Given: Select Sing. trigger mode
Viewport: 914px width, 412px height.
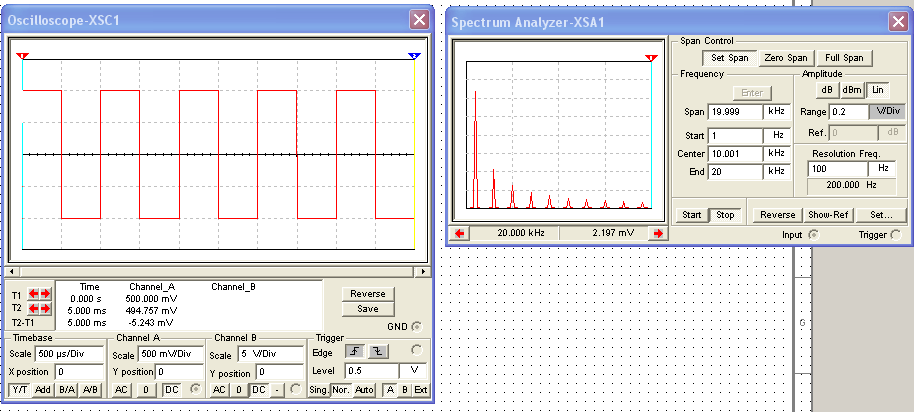Looking at the screenshot, I should pyautogui.click(x=319, y=390).
